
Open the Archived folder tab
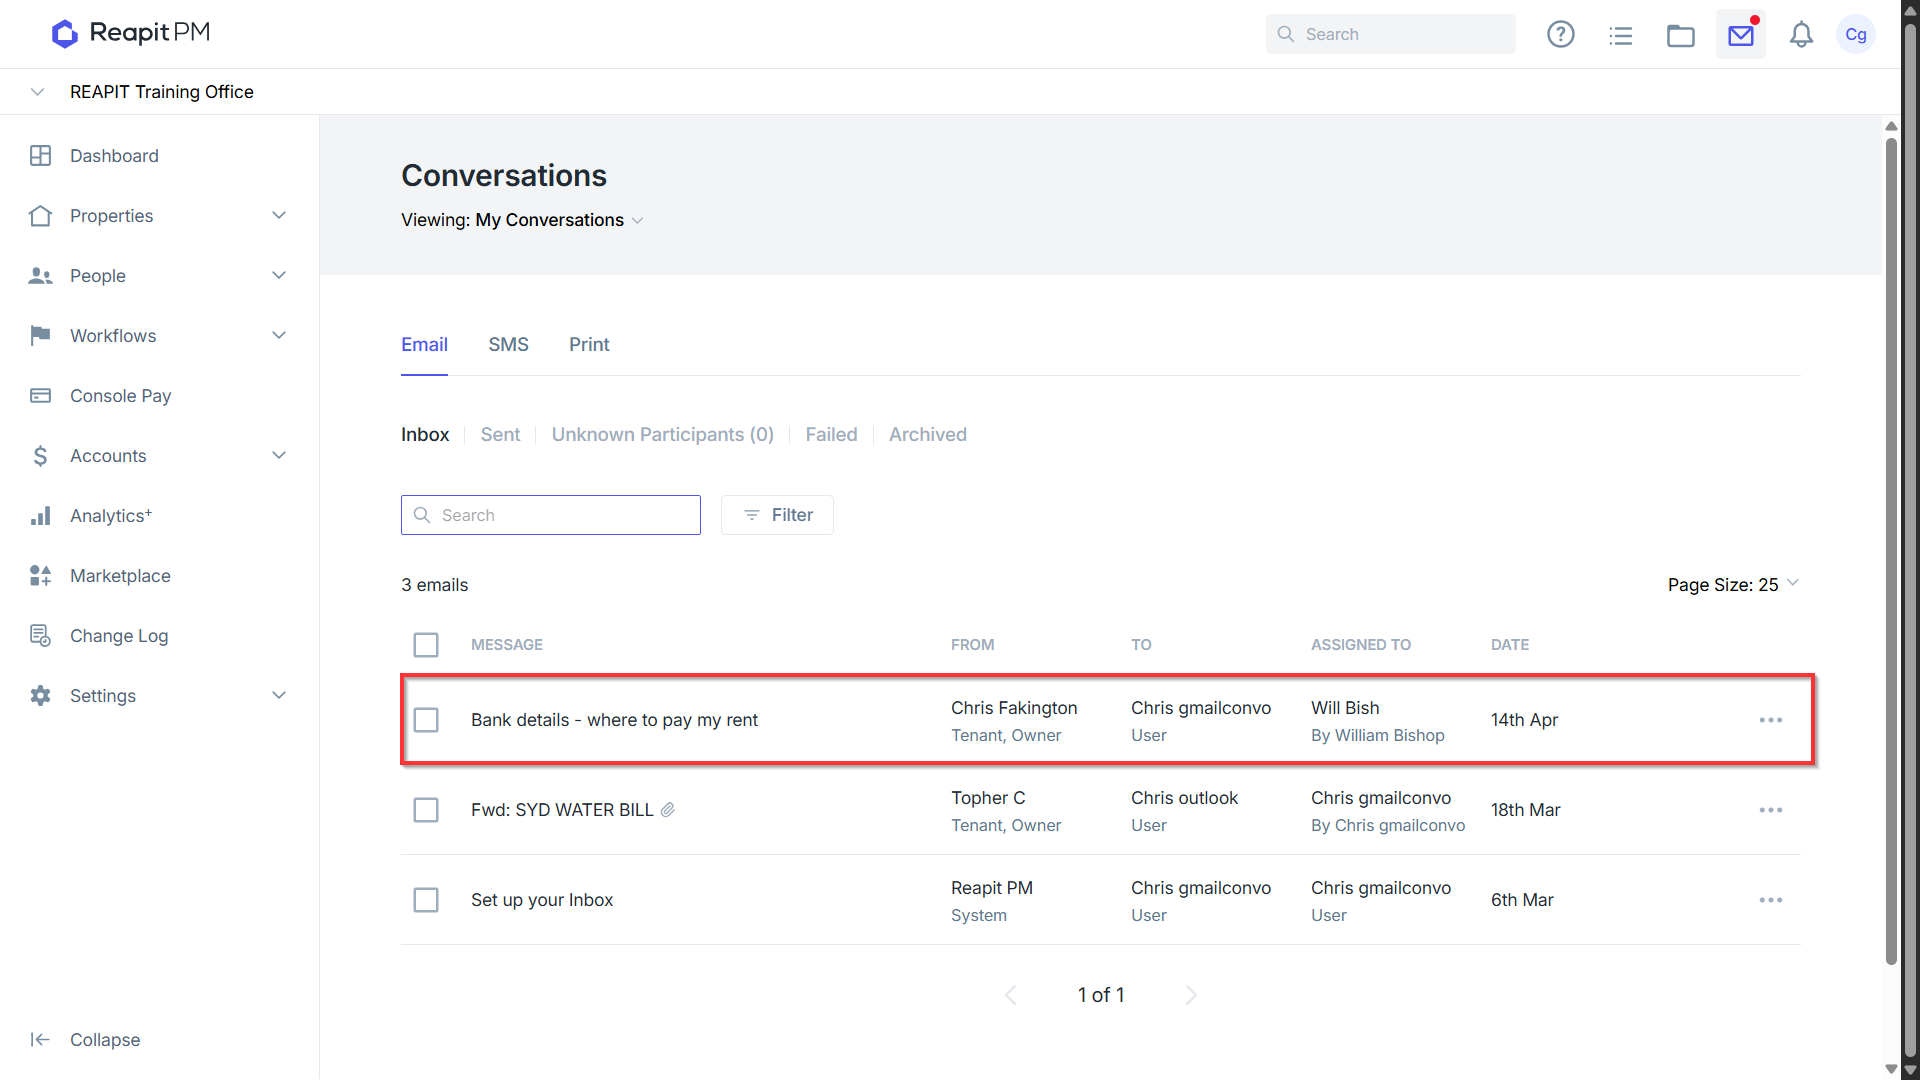click(928, 435)
